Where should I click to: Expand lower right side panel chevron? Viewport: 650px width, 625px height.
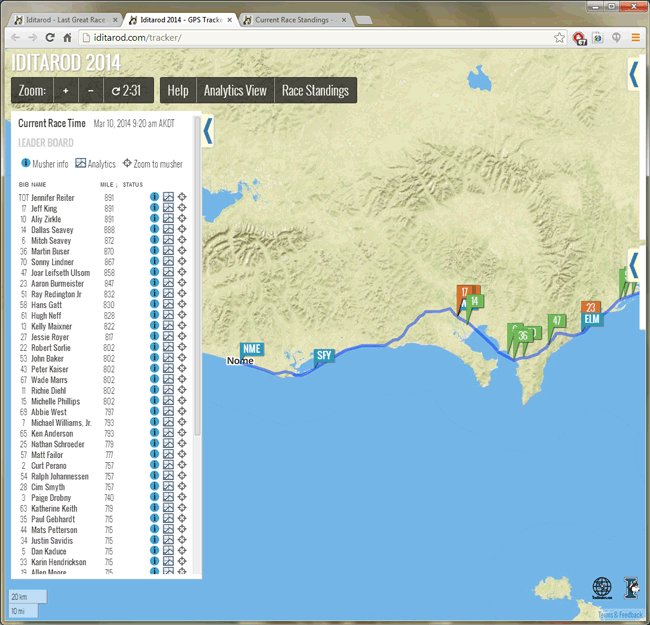pos(633,265)
